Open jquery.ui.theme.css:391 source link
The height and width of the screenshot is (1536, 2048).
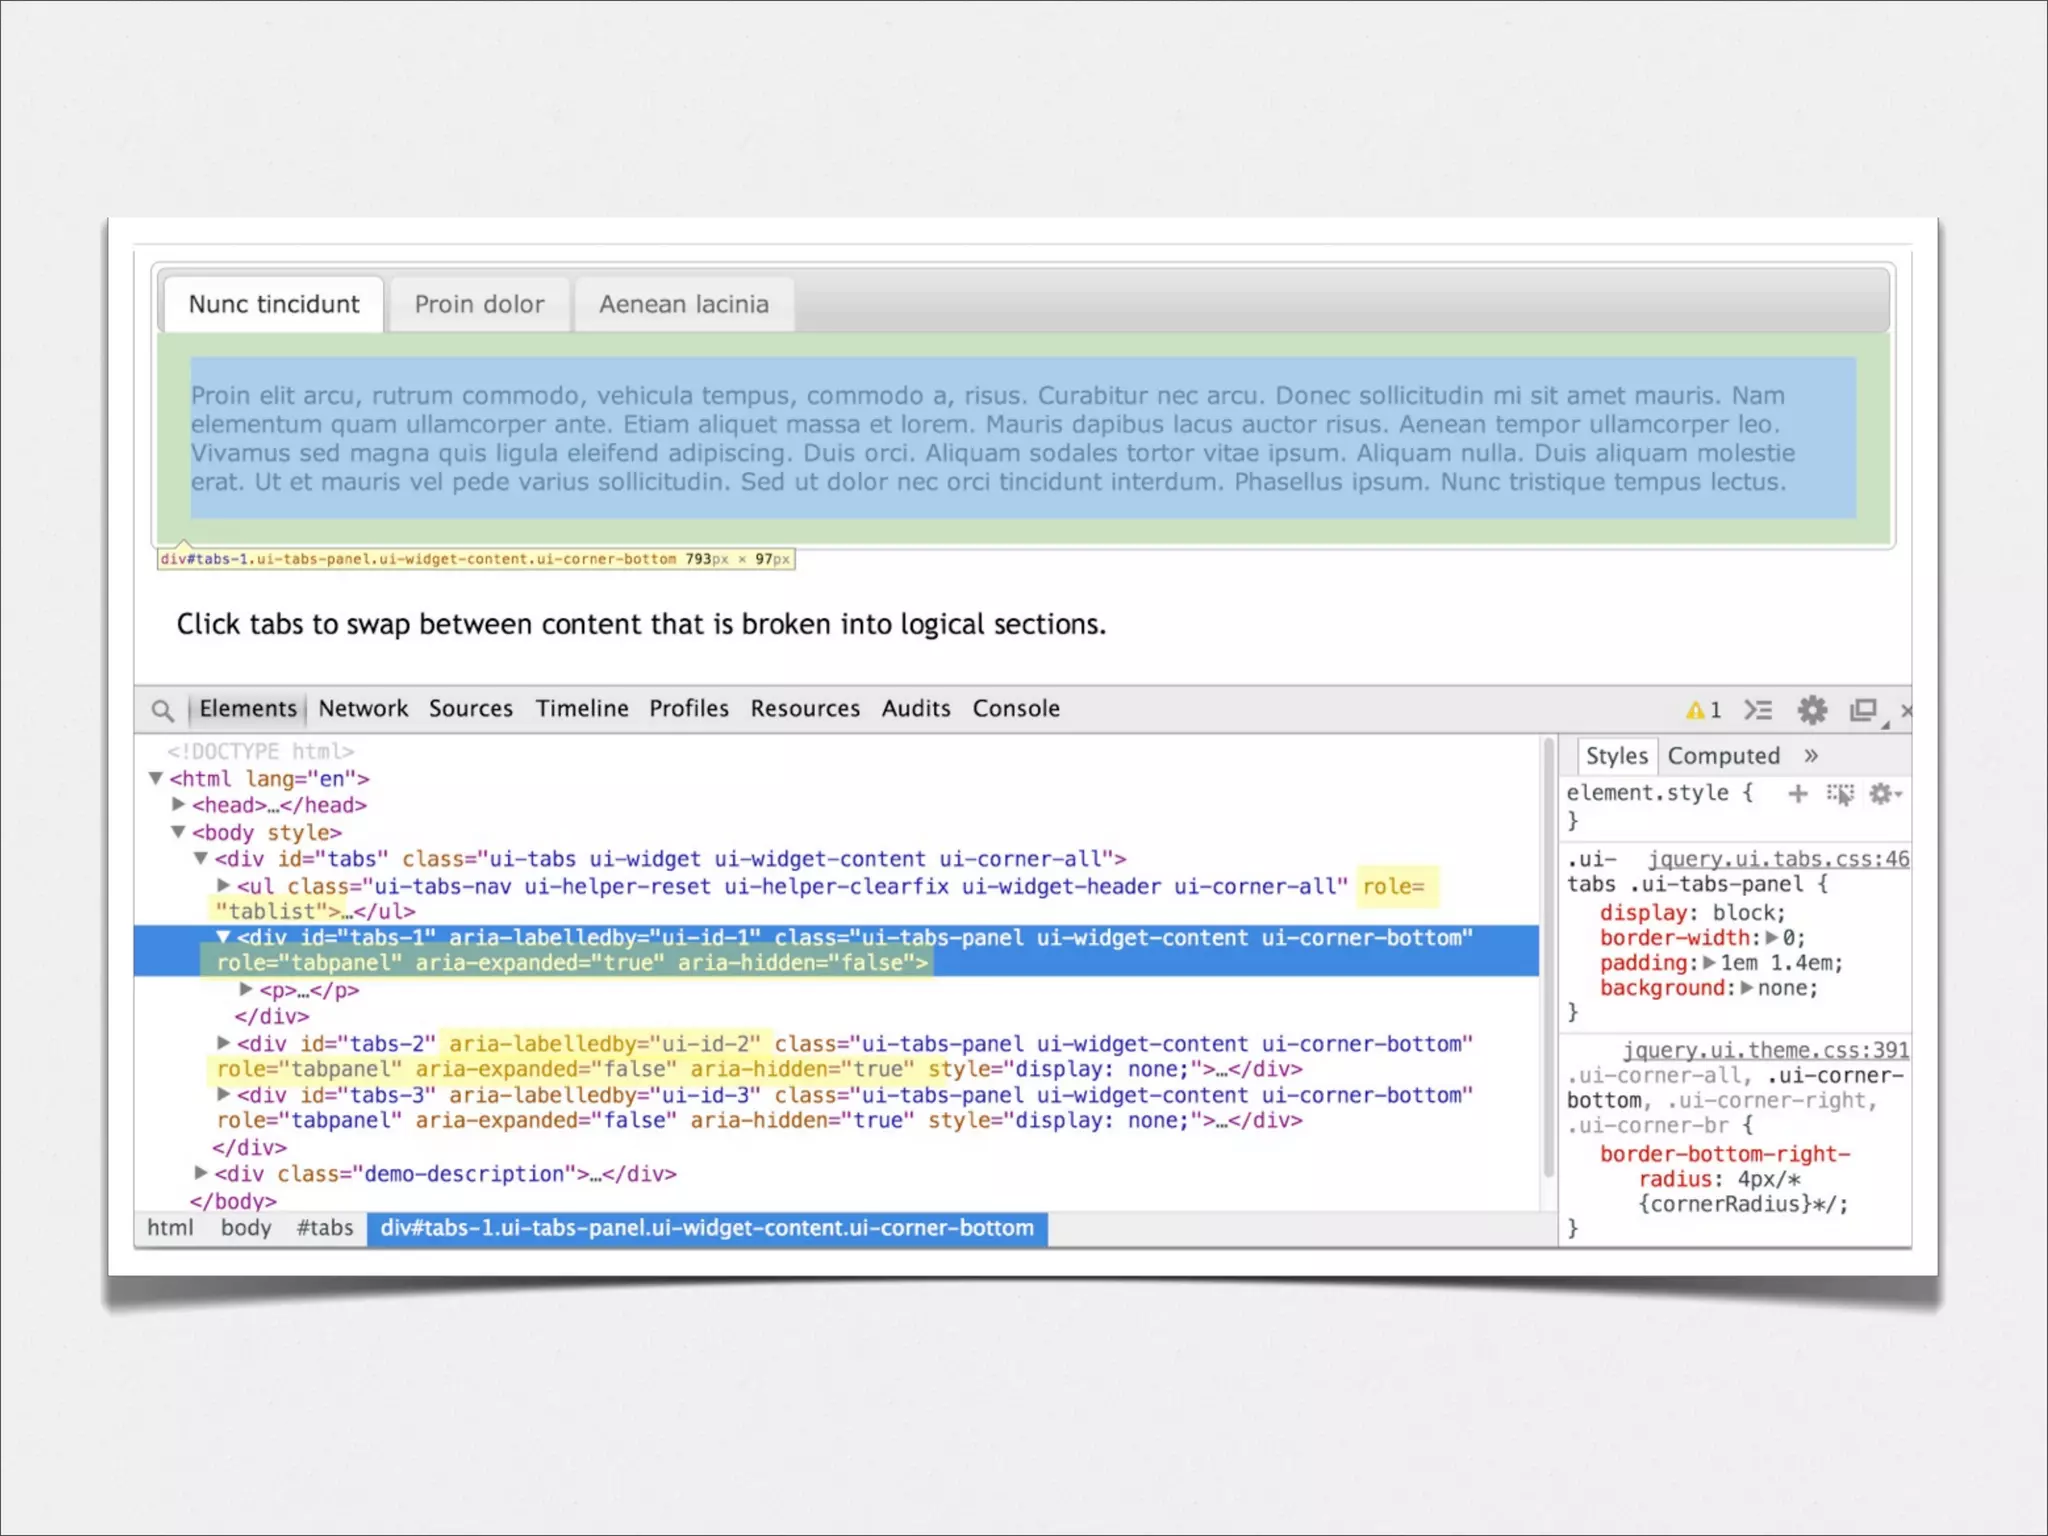click(x=1765, y=1050)
